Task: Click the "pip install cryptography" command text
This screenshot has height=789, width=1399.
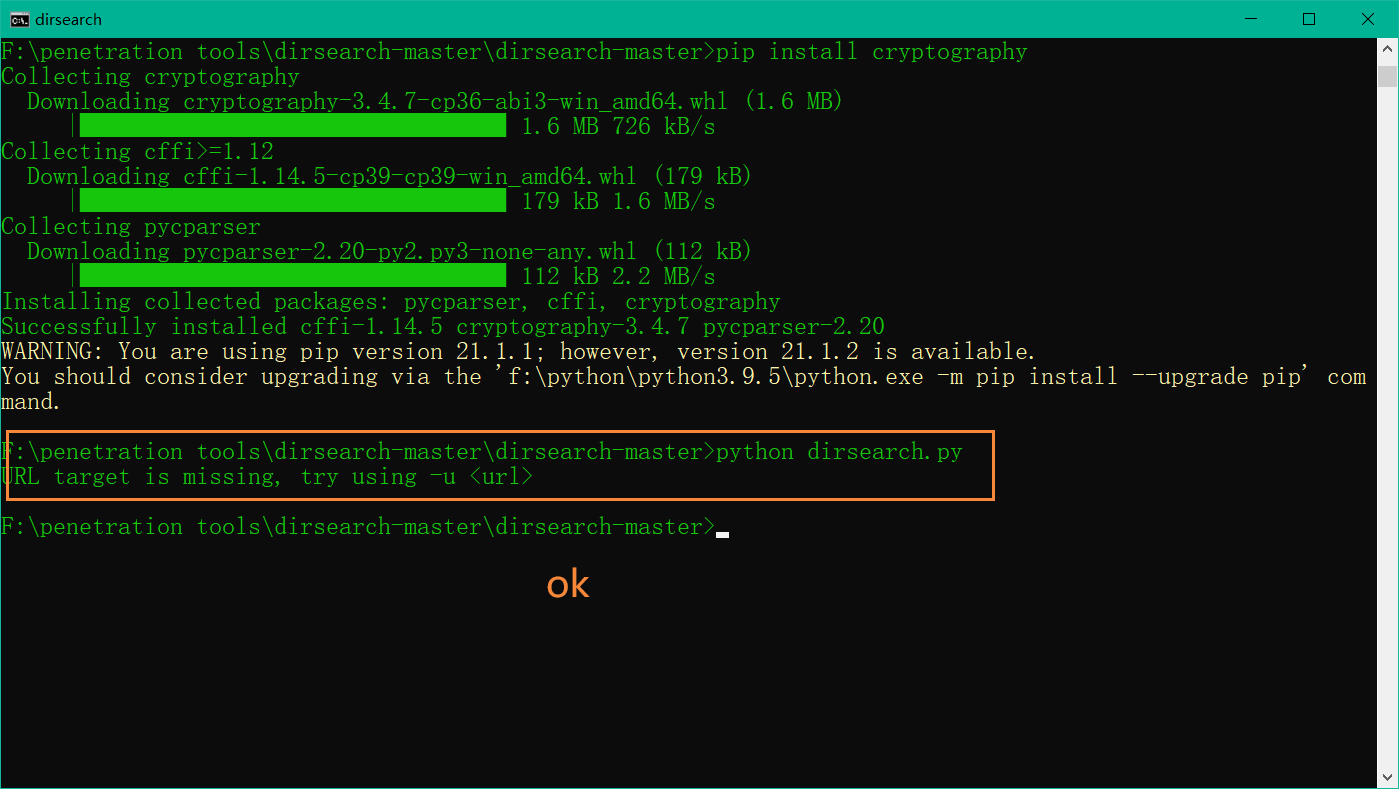Action: tap(872, 52)
